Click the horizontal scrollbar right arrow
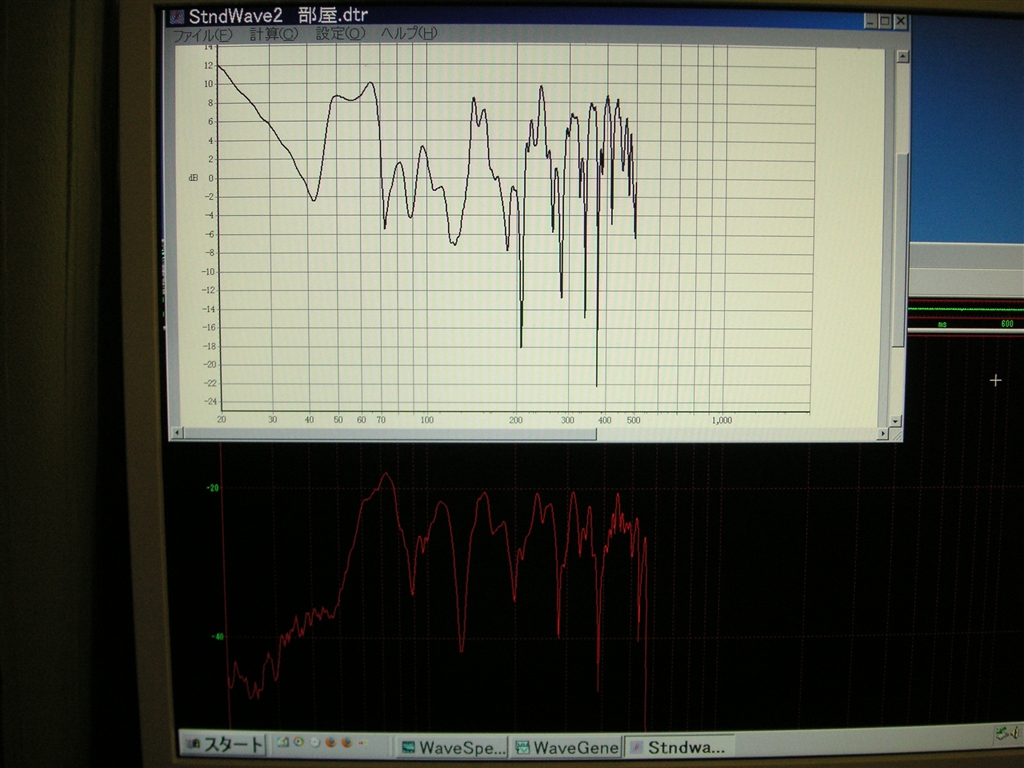The height and width of the screenshot is (768, 1024). (883, 434)
